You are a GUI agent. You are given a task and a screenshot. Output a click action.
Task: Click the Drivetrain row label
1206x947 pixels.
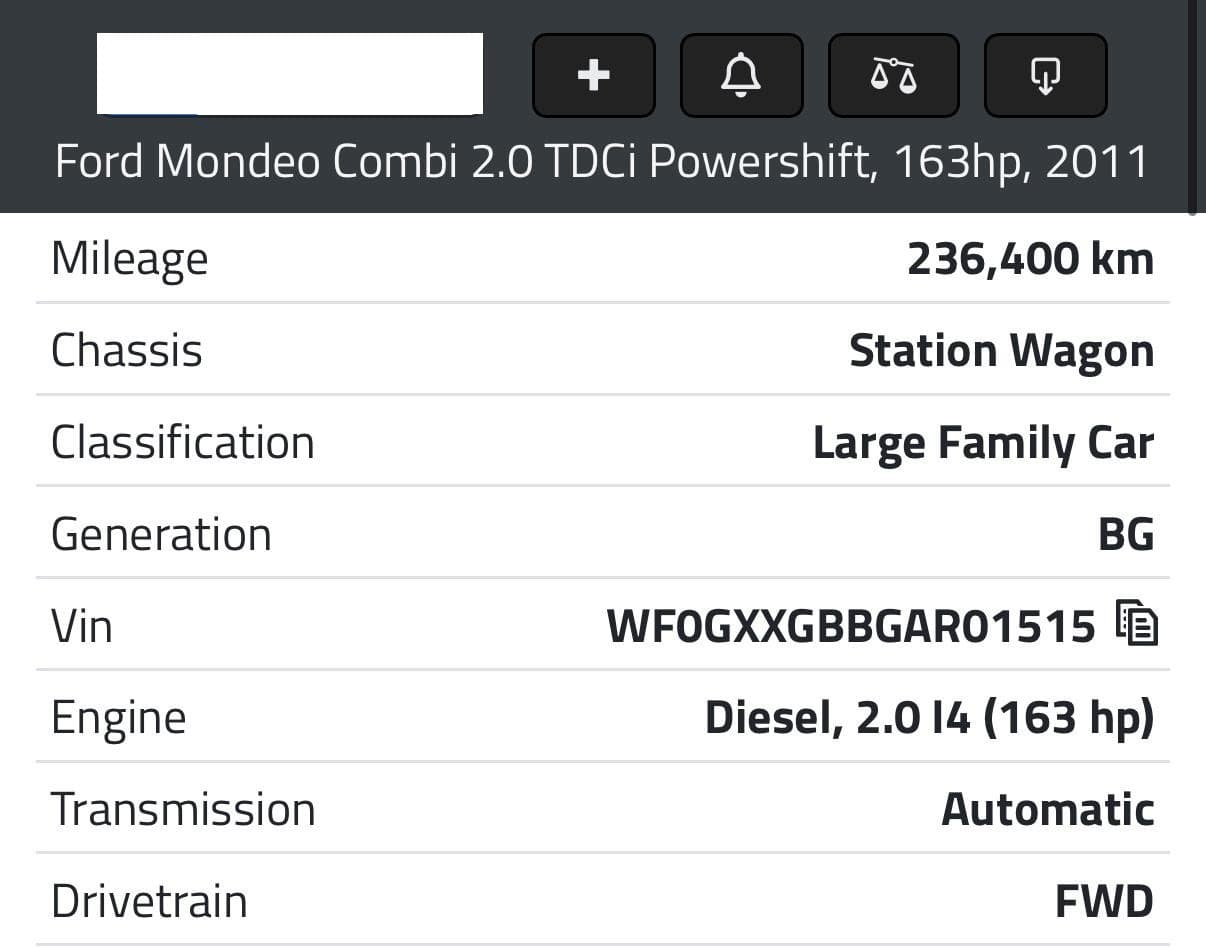point(149,902)
